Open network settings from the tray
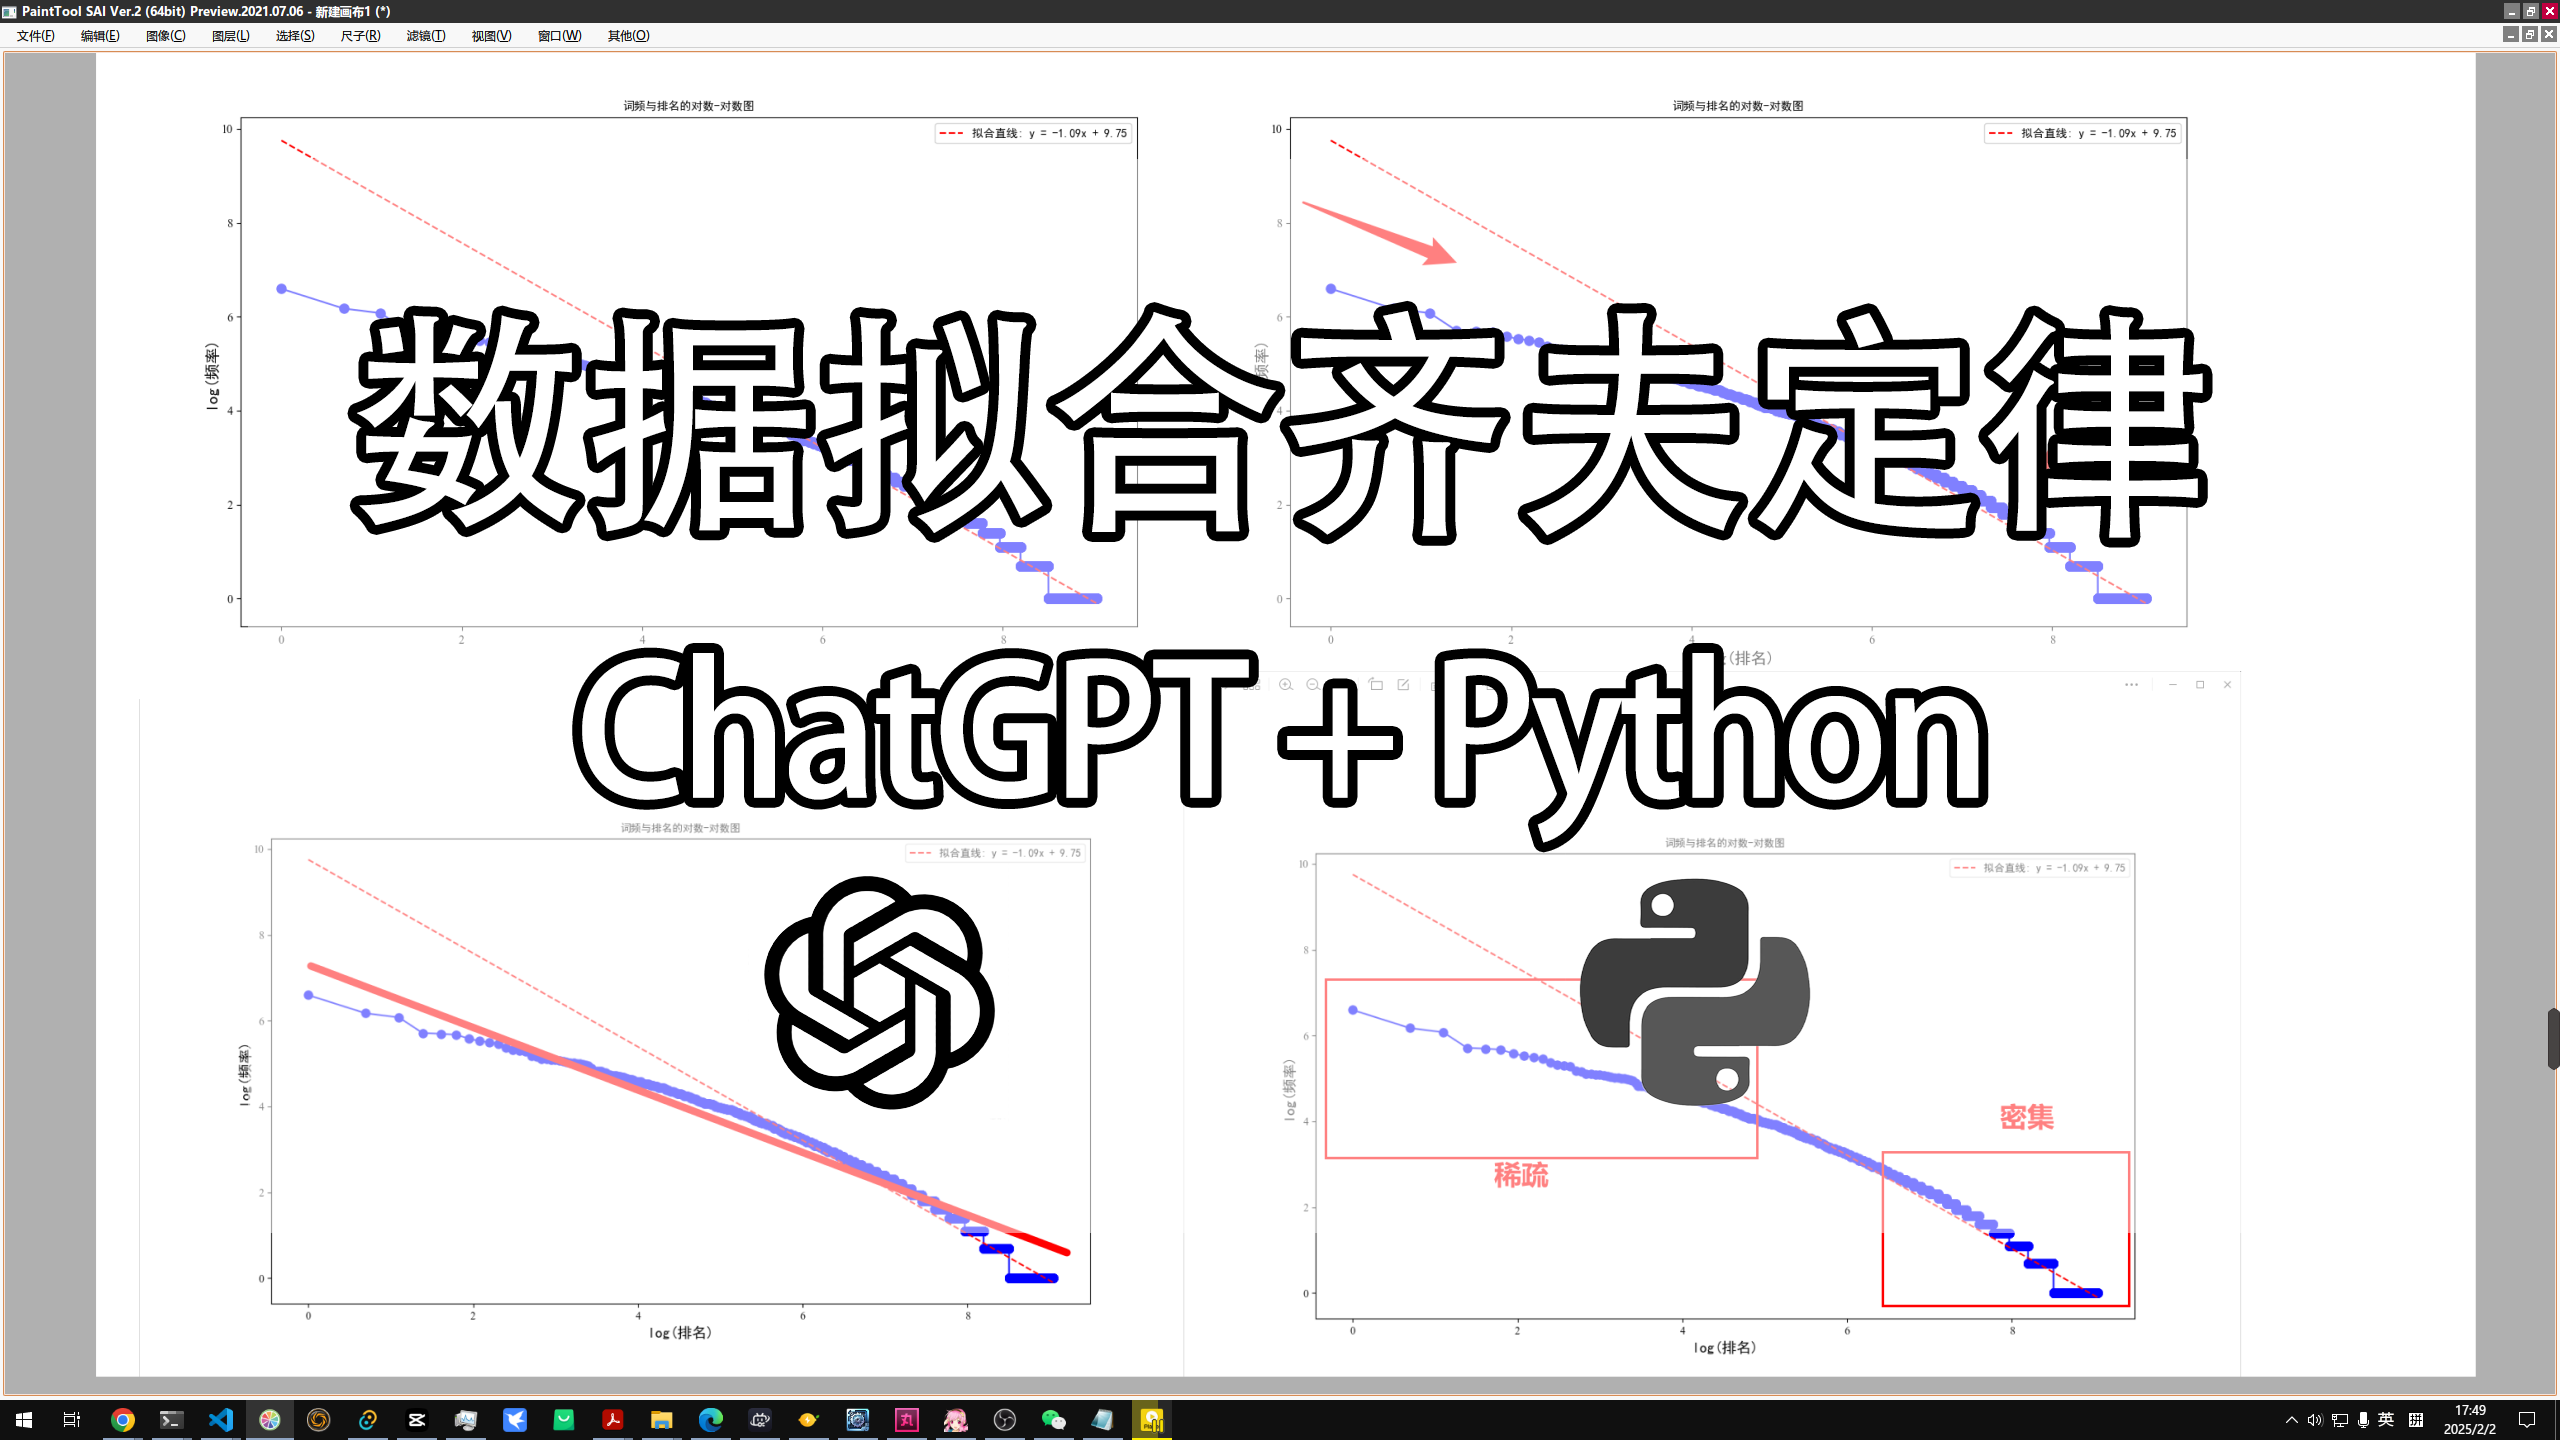 2339,1420
